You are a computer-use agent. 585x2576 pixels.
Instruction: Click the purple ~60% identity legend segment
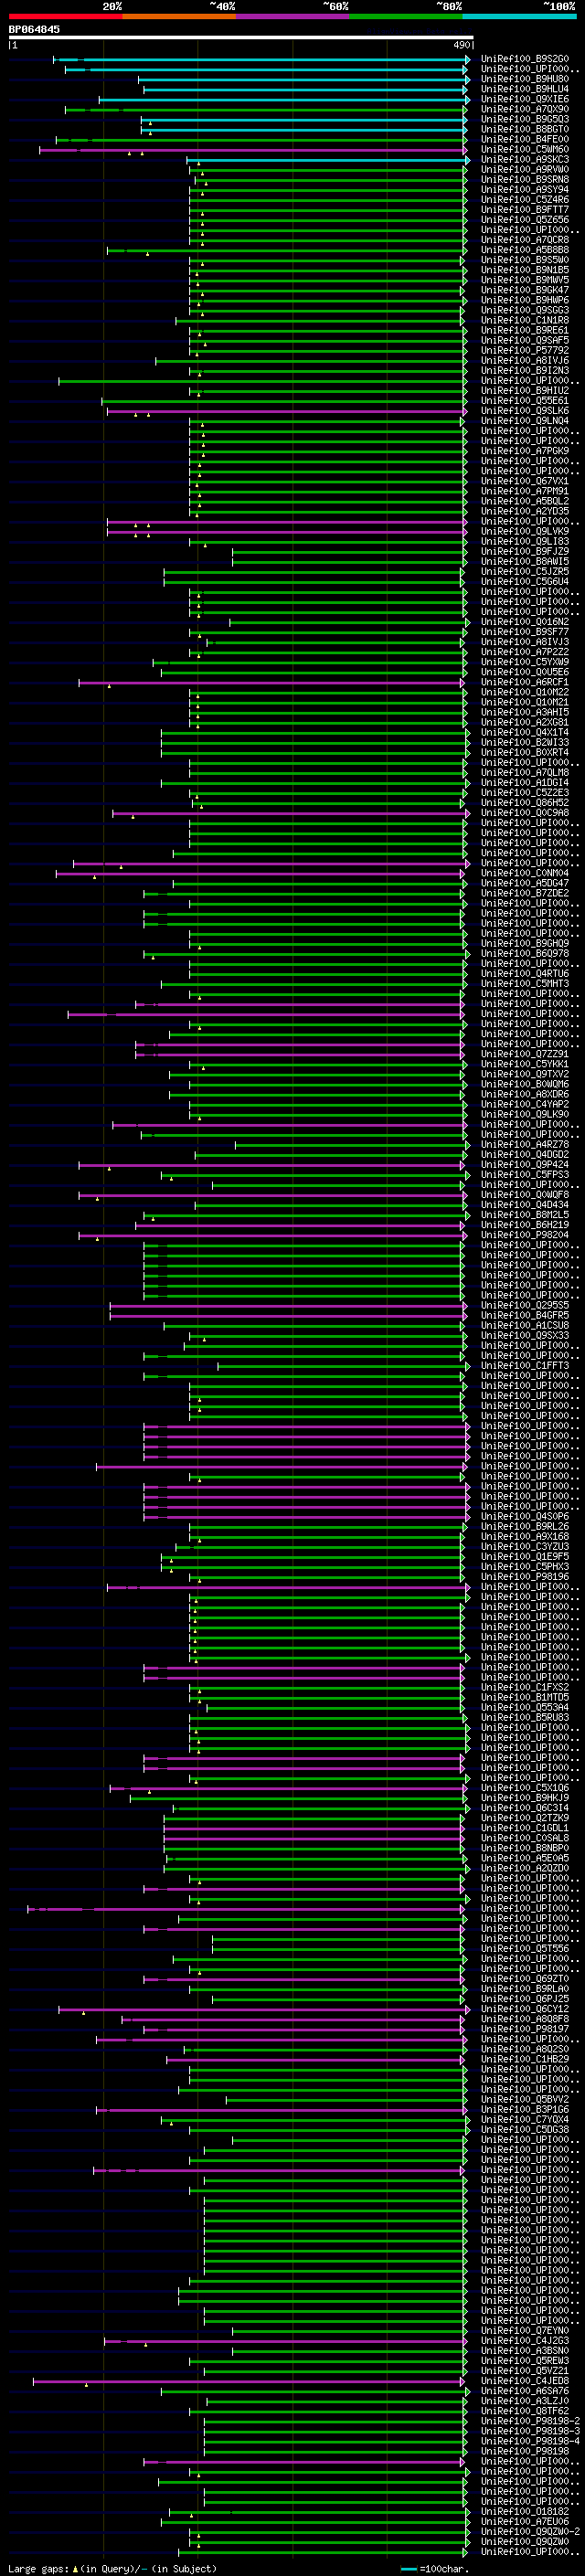pos(292,16)
